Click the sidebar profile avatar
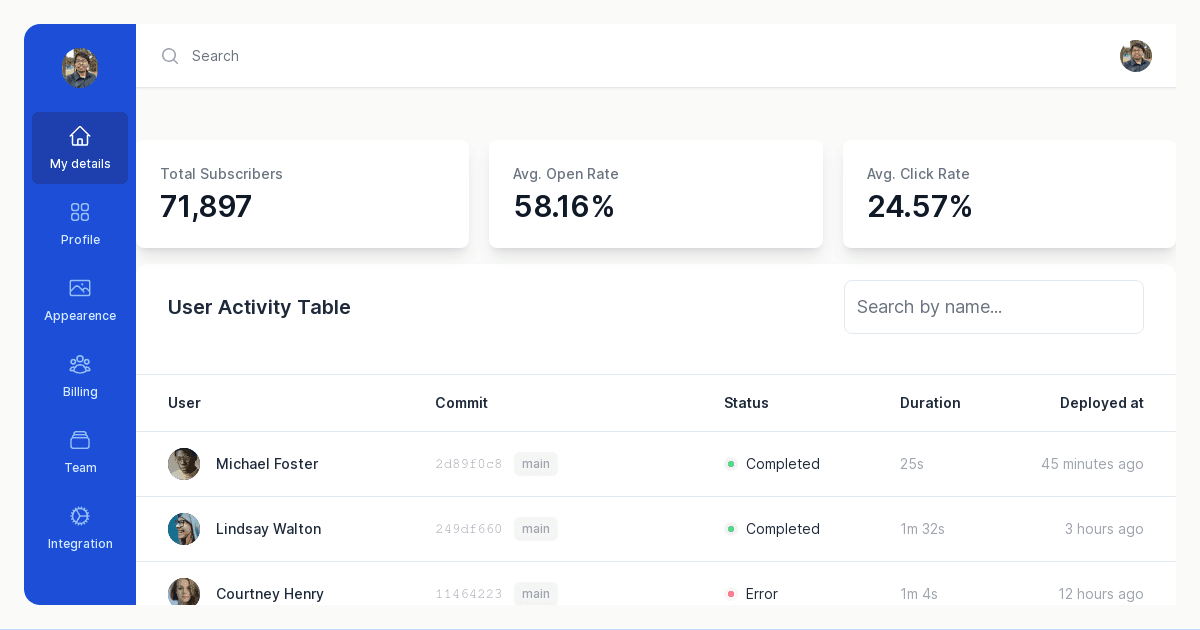 pyautogui.click(x=80, y=68)
